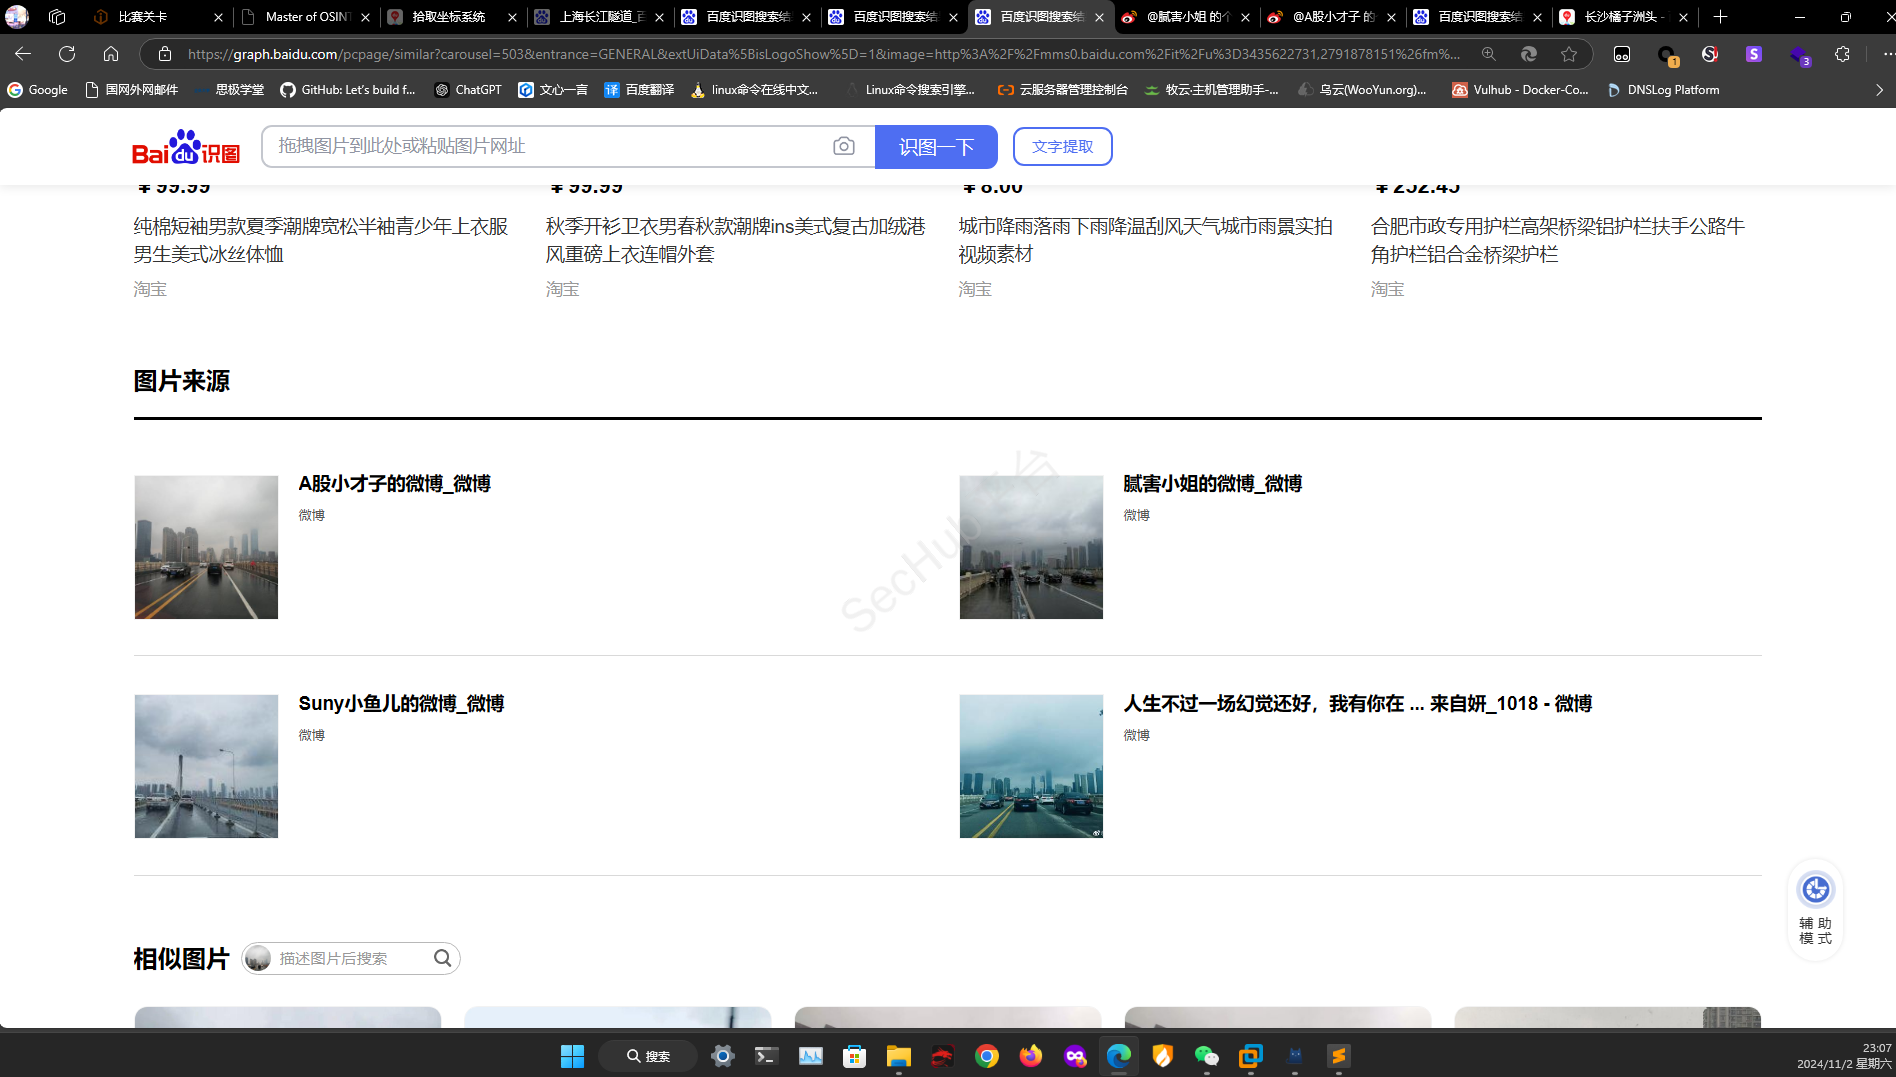Open browser extensions puzzle icon
Screen dimensions: 1896x1077
tap(1842, 54)
